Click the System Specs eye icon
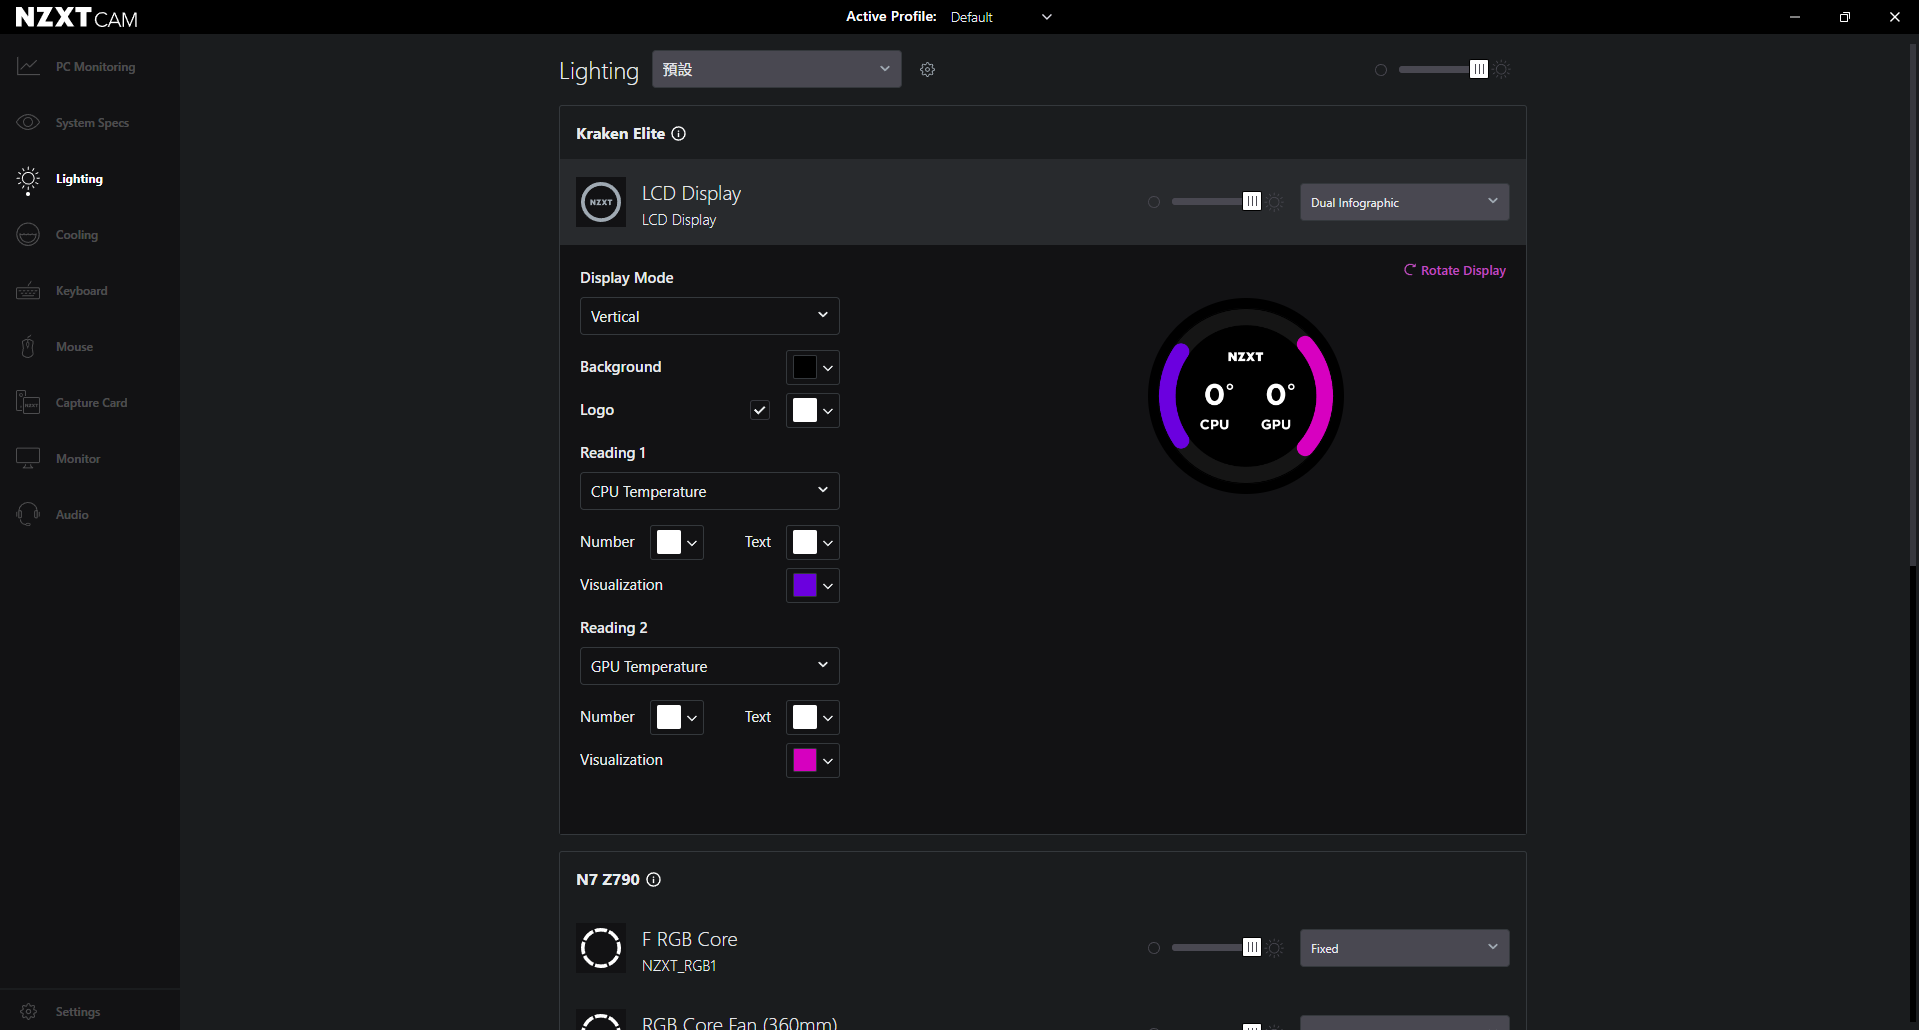 (x=28, y=122)
